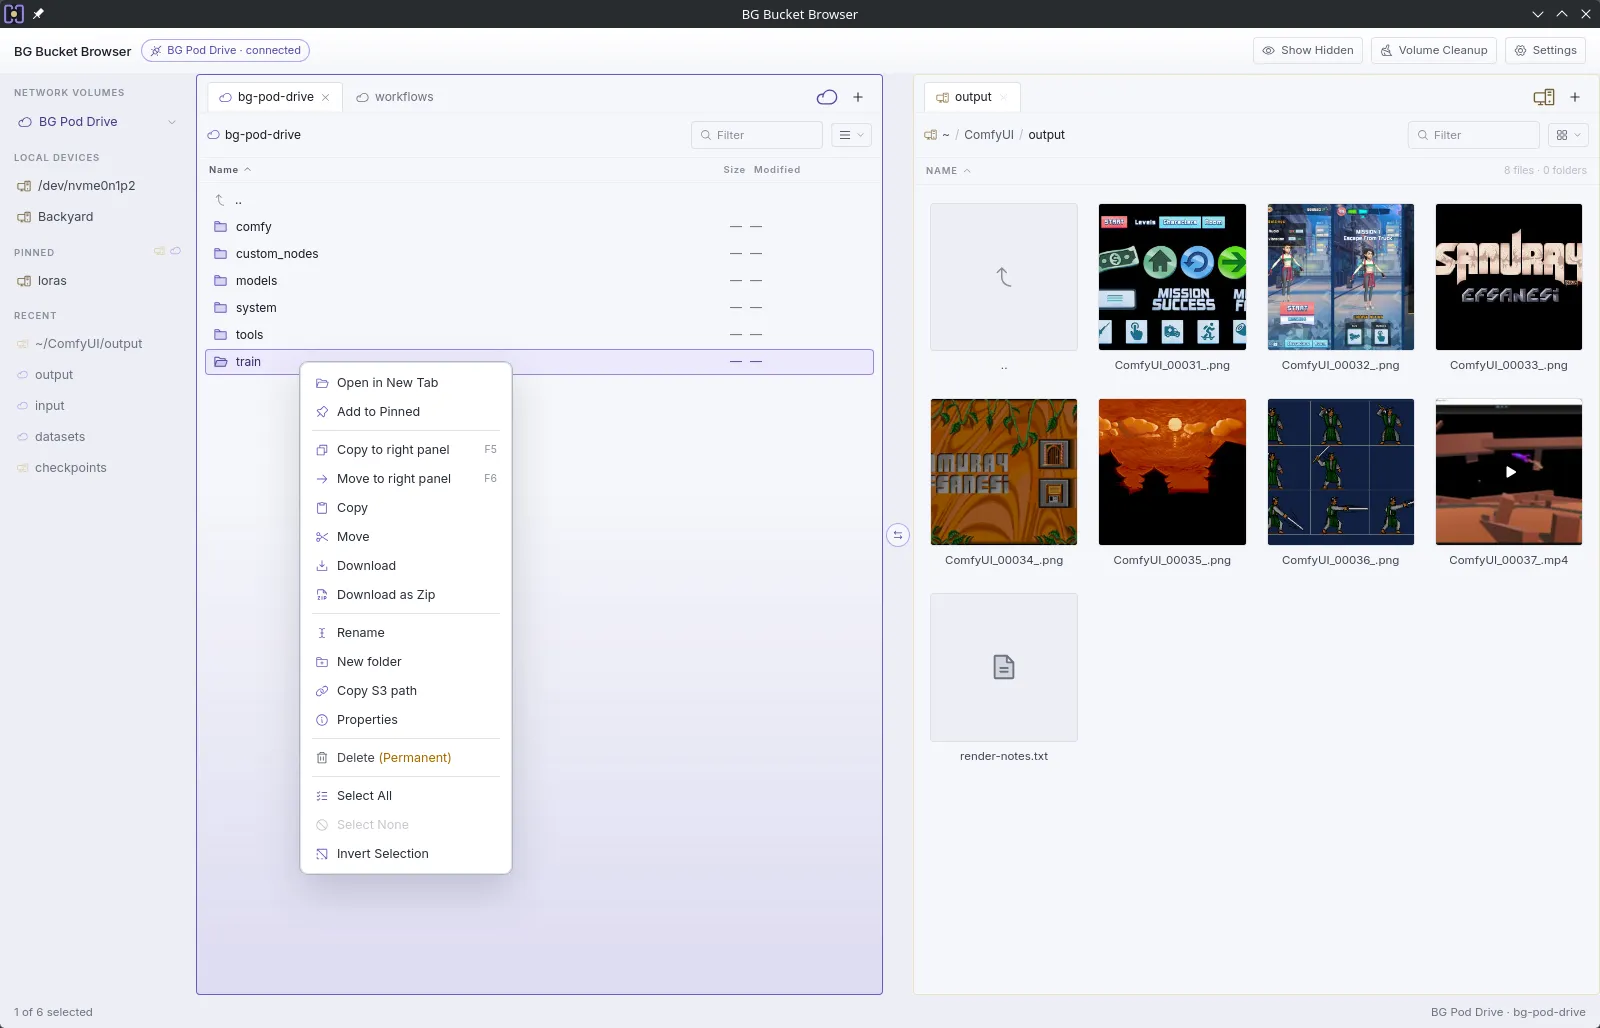1600x1028 pixels.
Task: Select the custom_nodes folder row
Action: [x=539, y=254]
